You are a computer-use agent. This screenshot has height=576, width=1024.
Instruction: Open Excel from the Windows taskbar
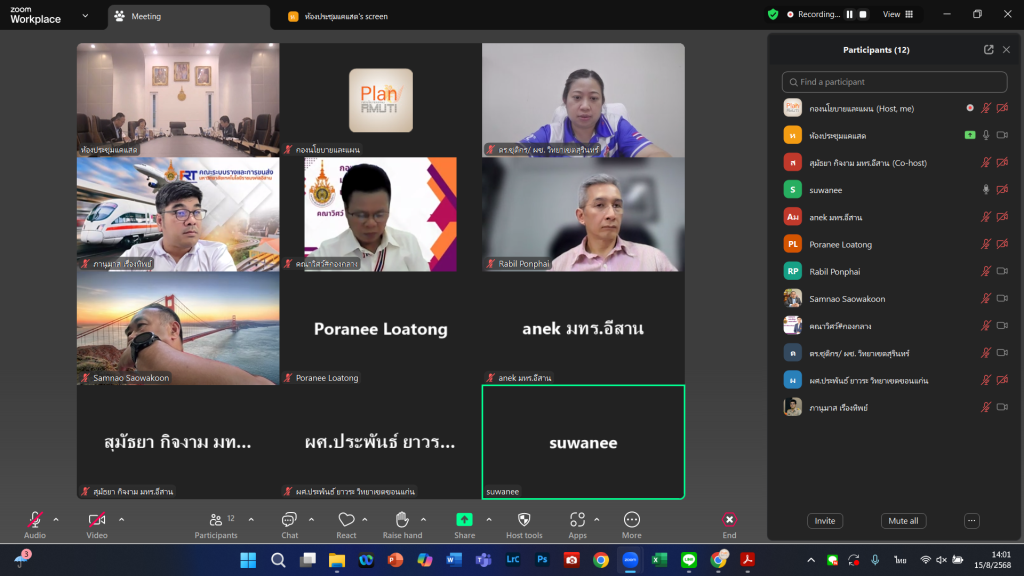660,560
